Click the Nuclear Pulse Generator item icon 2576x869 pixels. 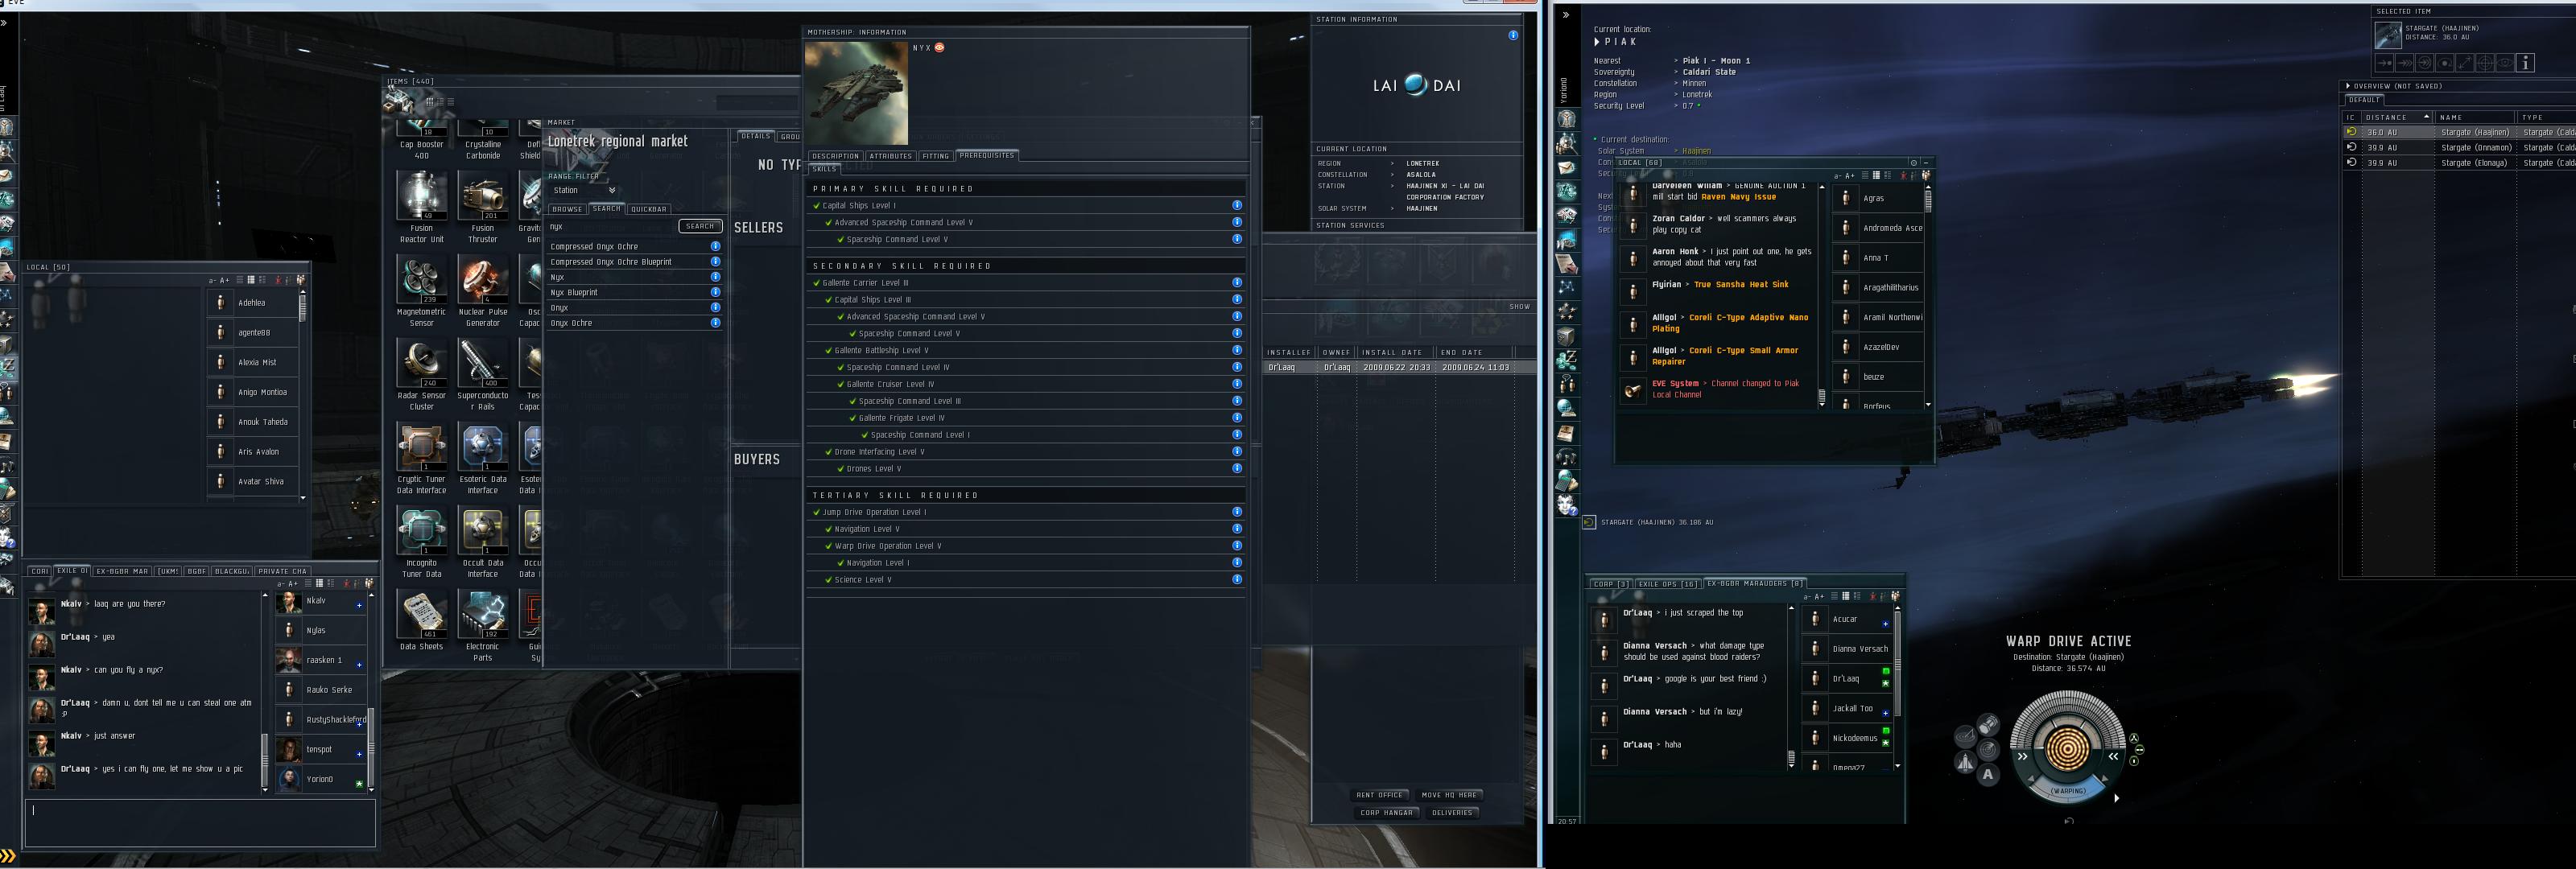pyautogui.click(x=483, y=279)
